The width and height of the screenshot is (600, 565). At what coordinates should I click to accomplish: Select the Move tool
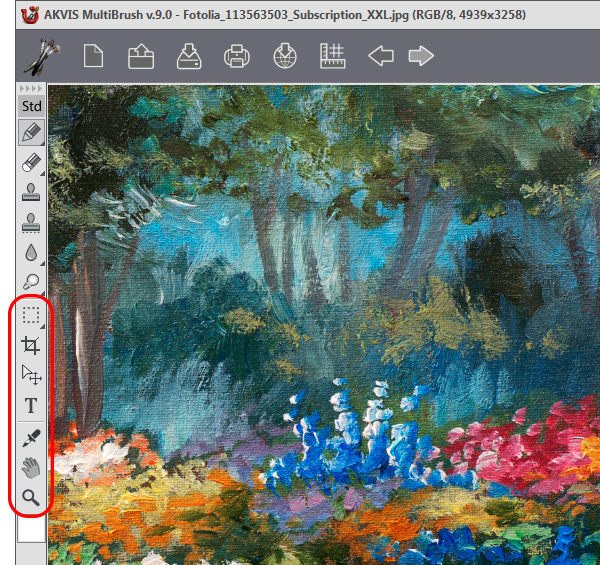[31, 375]
